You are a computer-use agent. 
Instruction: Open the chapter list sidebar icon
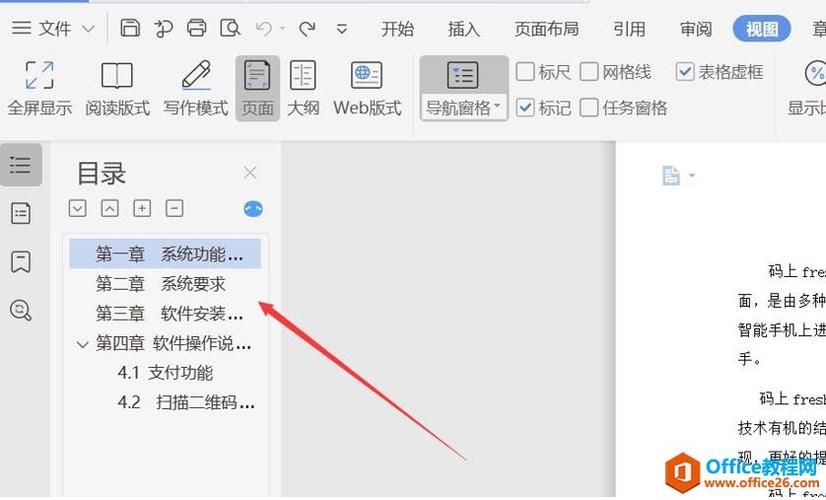(21, 213)
